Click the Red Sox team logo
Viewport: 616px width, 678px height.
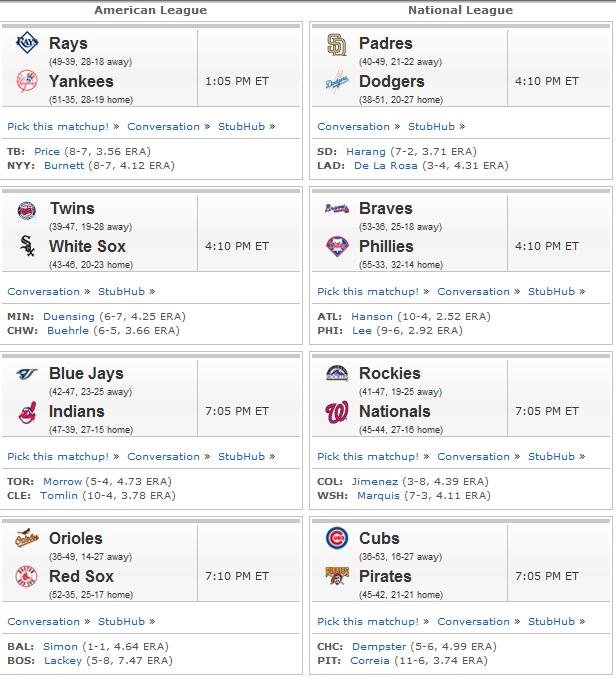[27, 576]
